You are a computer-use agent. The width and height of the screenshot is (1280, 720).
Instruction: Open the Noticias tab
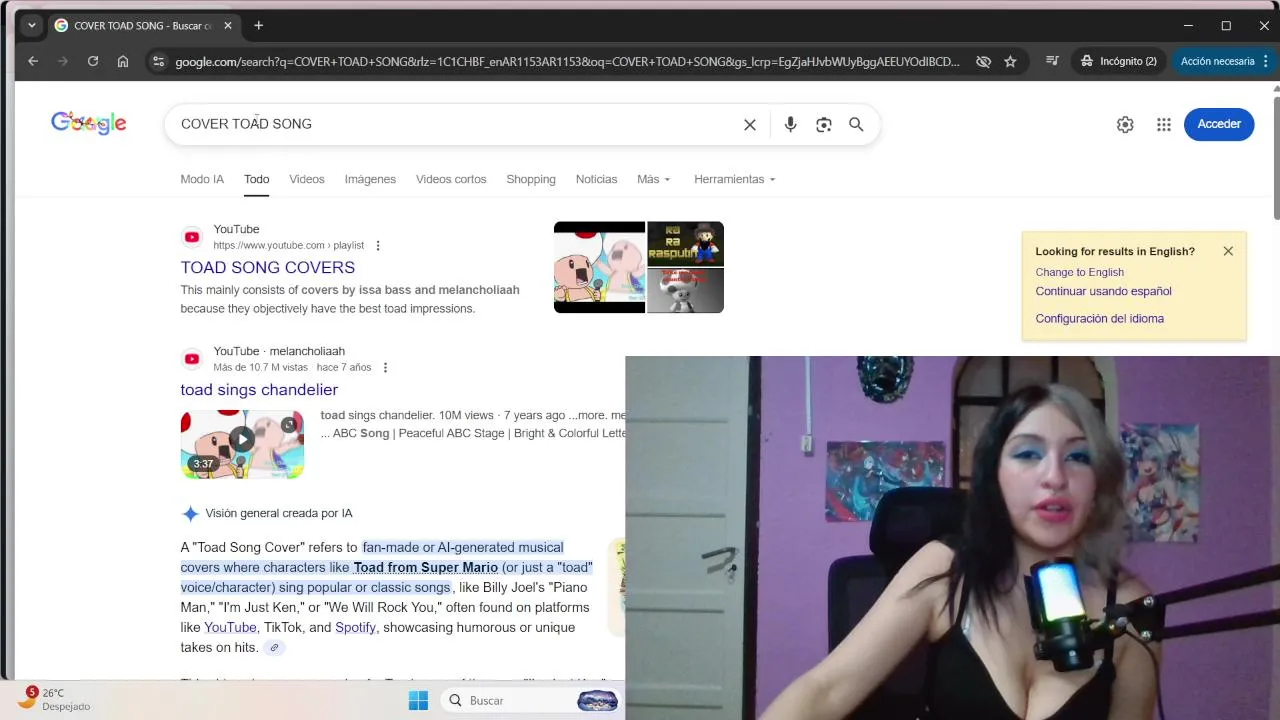[x=597, y=179]
